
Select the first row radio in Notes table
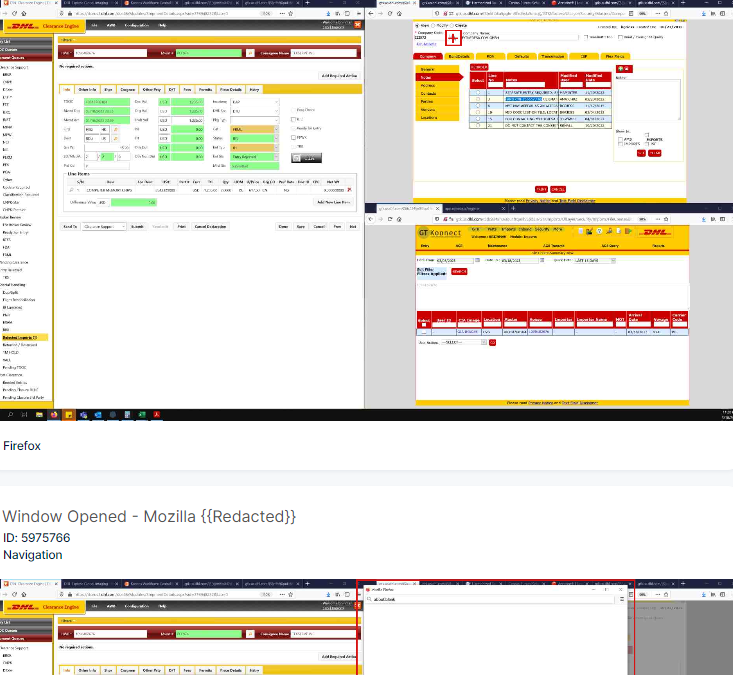[x=477, y=92]
